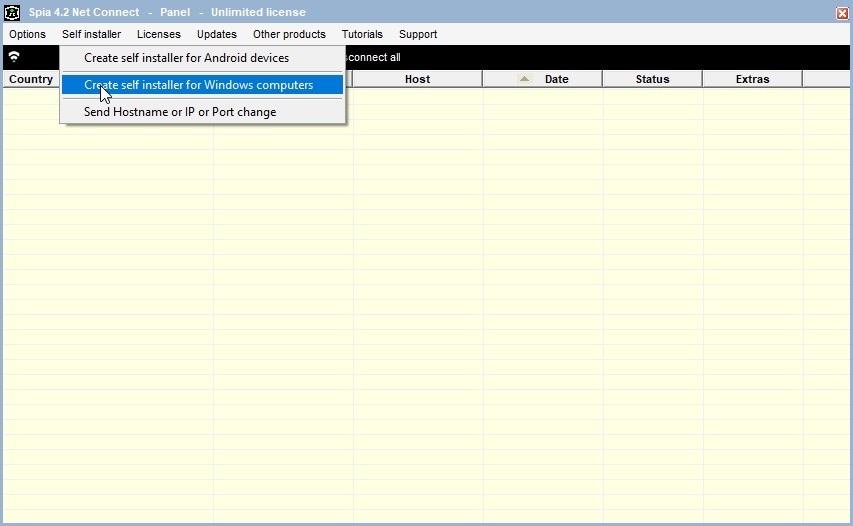Click the Disconnect all toolbar button
Screen dimensions: 853x526
(x=373, y=57)
